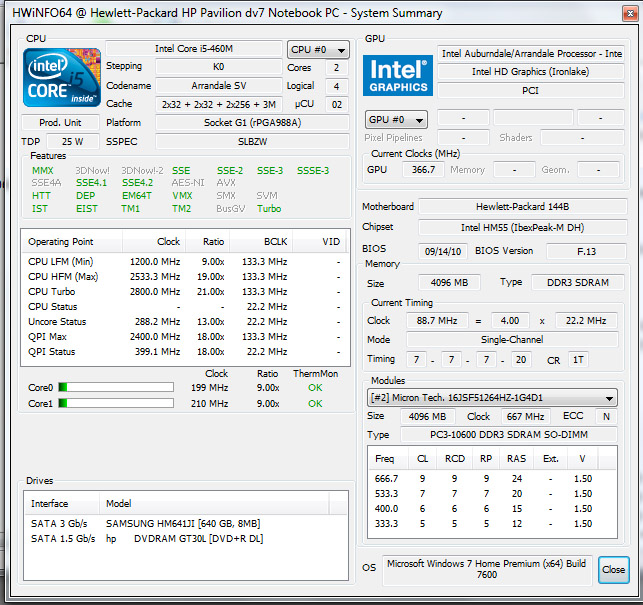Click the Intel HD Graphics (Ironlake) field

(531, 72)
